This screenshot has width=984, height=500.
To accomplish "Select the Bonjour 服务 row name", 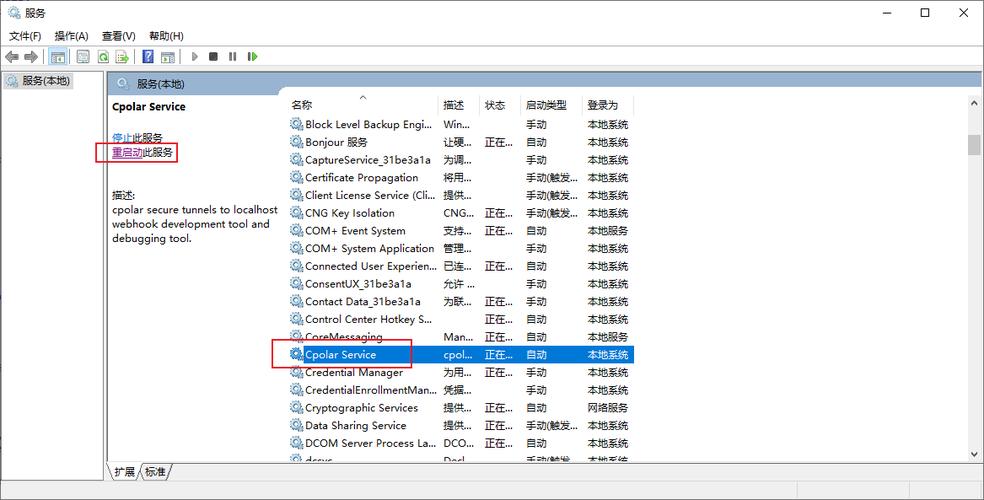I will point(336,142).
